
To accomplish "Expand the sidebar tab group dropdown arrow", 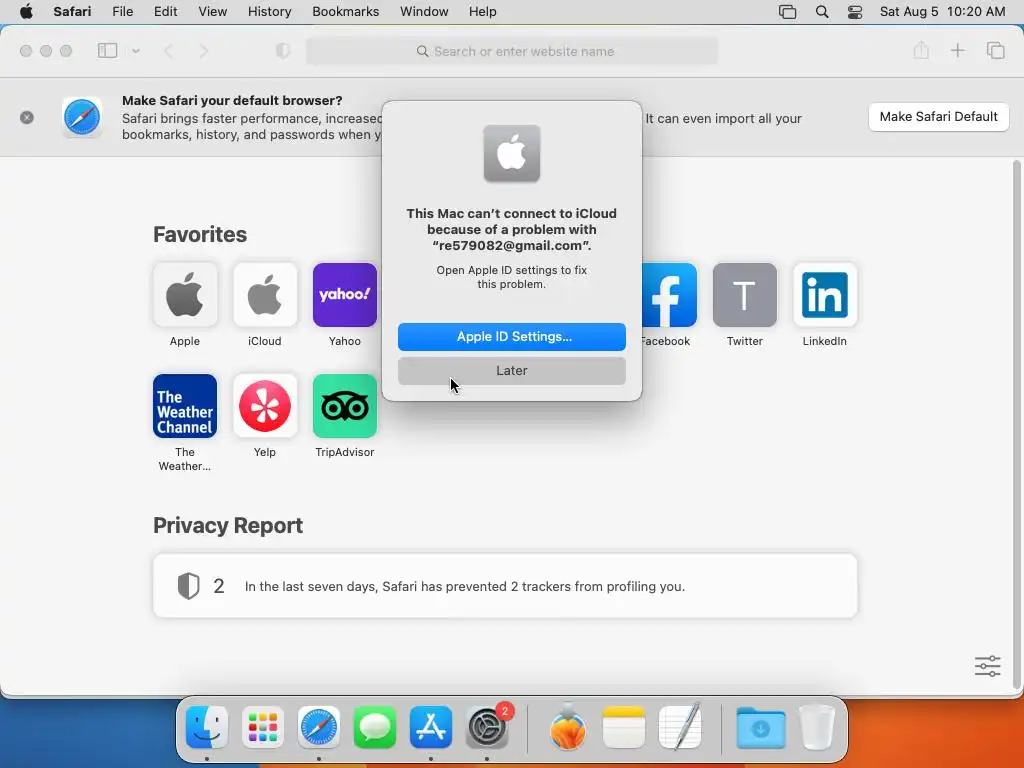I will [x=136, y=51].
